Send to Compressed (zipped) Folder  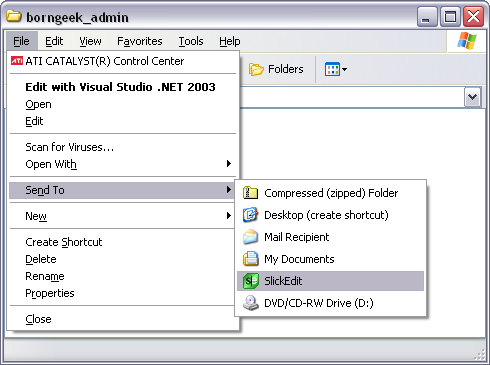coord(330,193)
